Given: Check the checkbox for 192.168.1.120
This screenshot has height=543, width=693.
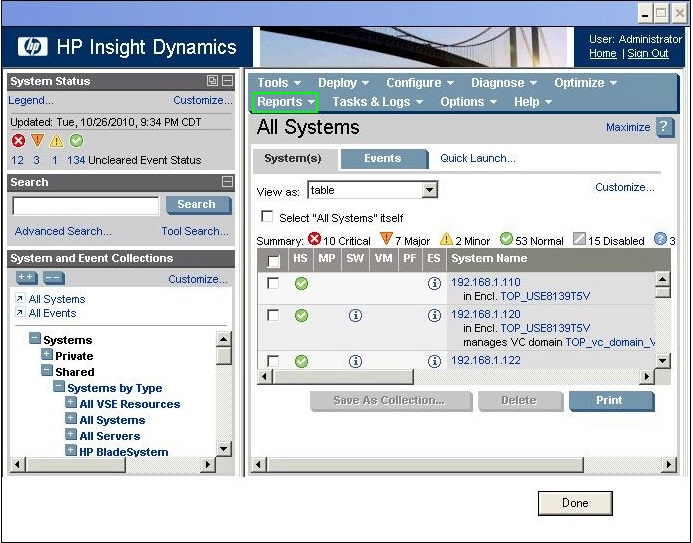Looking at the screenshot, I should coord(273,315).
